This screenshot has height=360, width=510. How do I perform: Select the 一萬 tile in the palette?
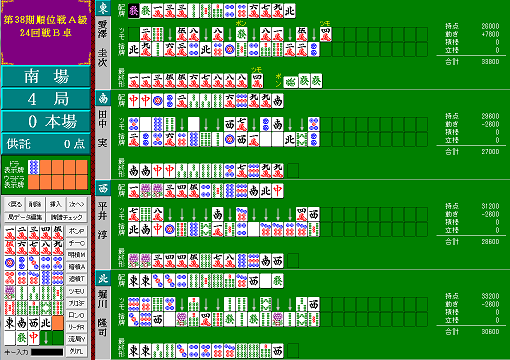coord(10,233)
